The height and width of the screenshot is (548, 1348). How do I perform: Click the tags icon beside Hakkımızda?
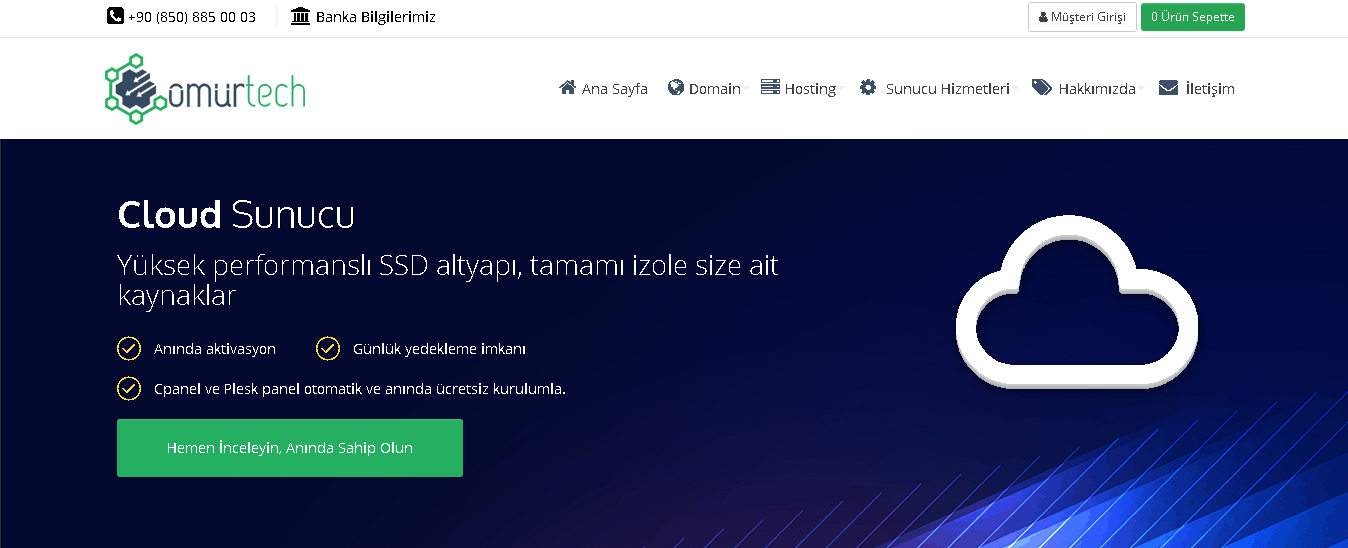pos(1042,87)
